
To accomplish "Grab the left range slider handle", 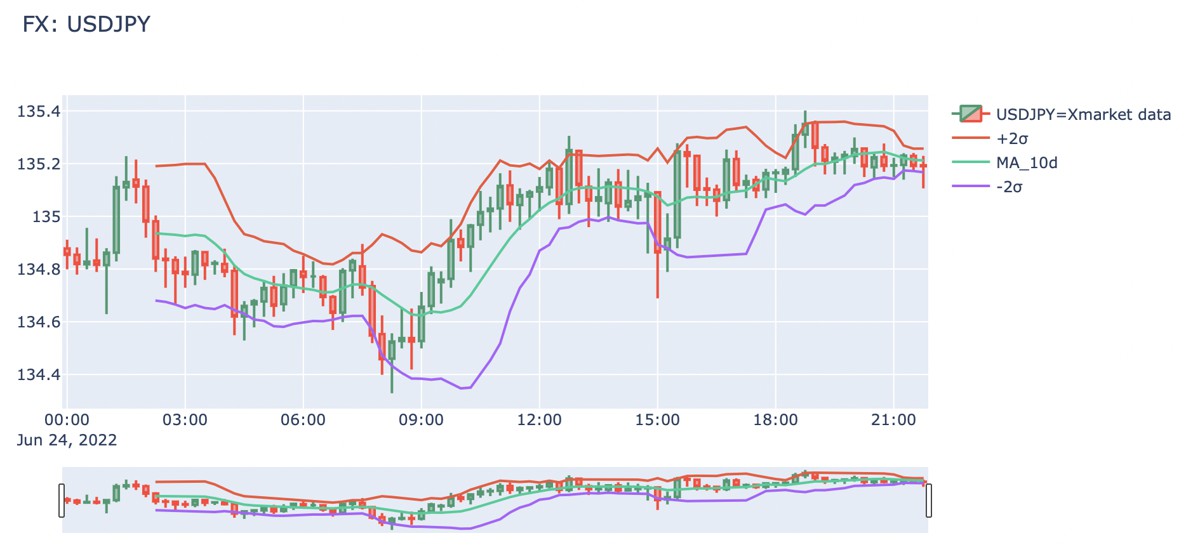I will 61,499.
